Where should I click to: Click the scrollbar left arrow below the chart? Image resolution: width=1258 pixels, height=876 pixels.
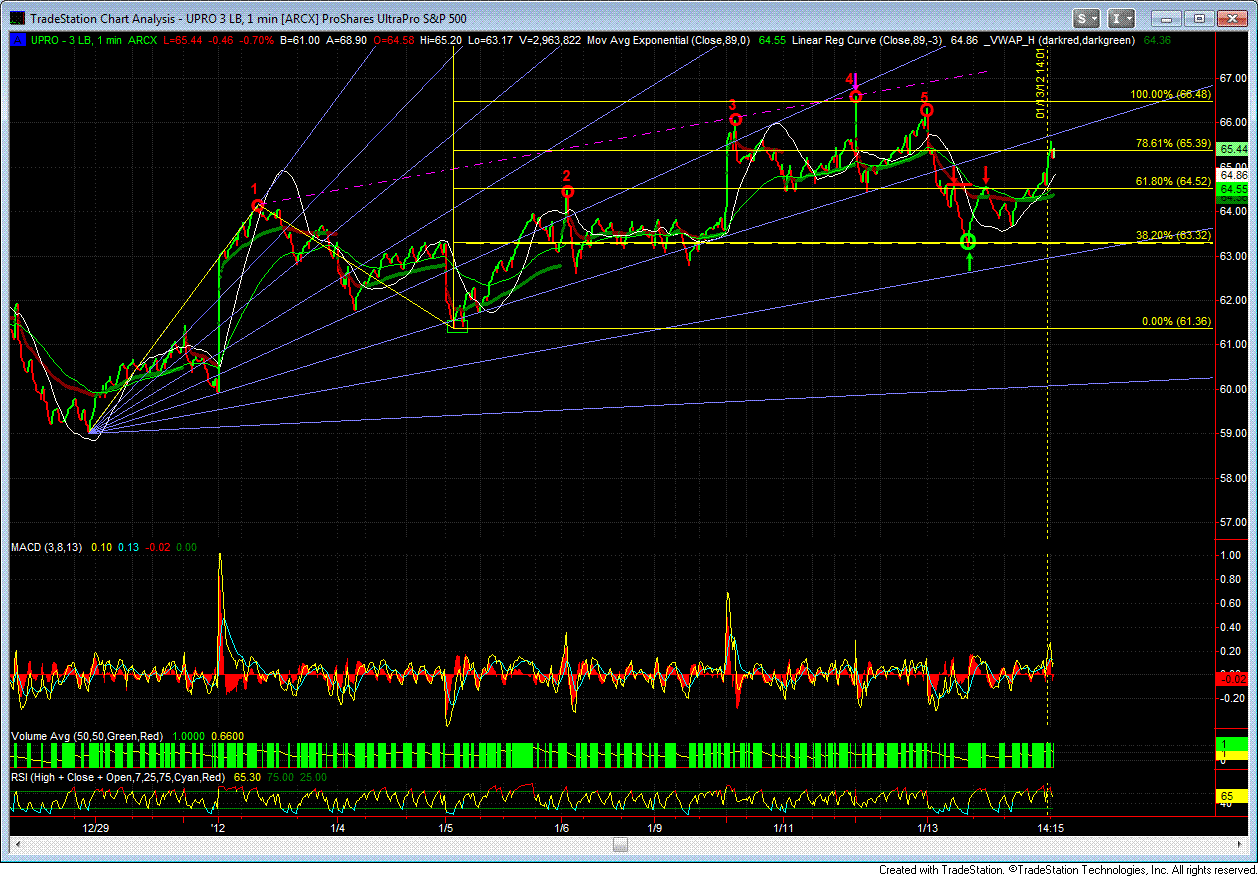pyautogui.click(x=18, y=845)
